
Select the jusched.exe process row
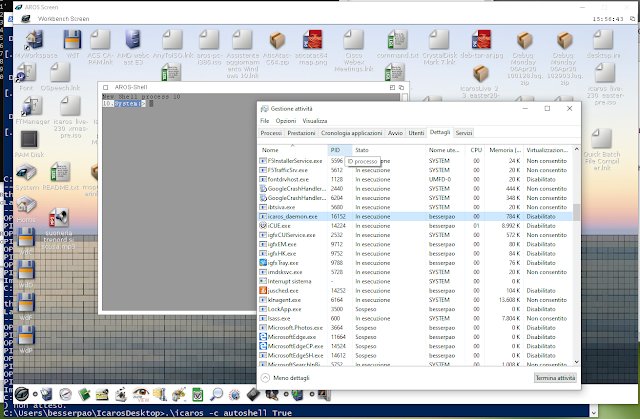415,291
